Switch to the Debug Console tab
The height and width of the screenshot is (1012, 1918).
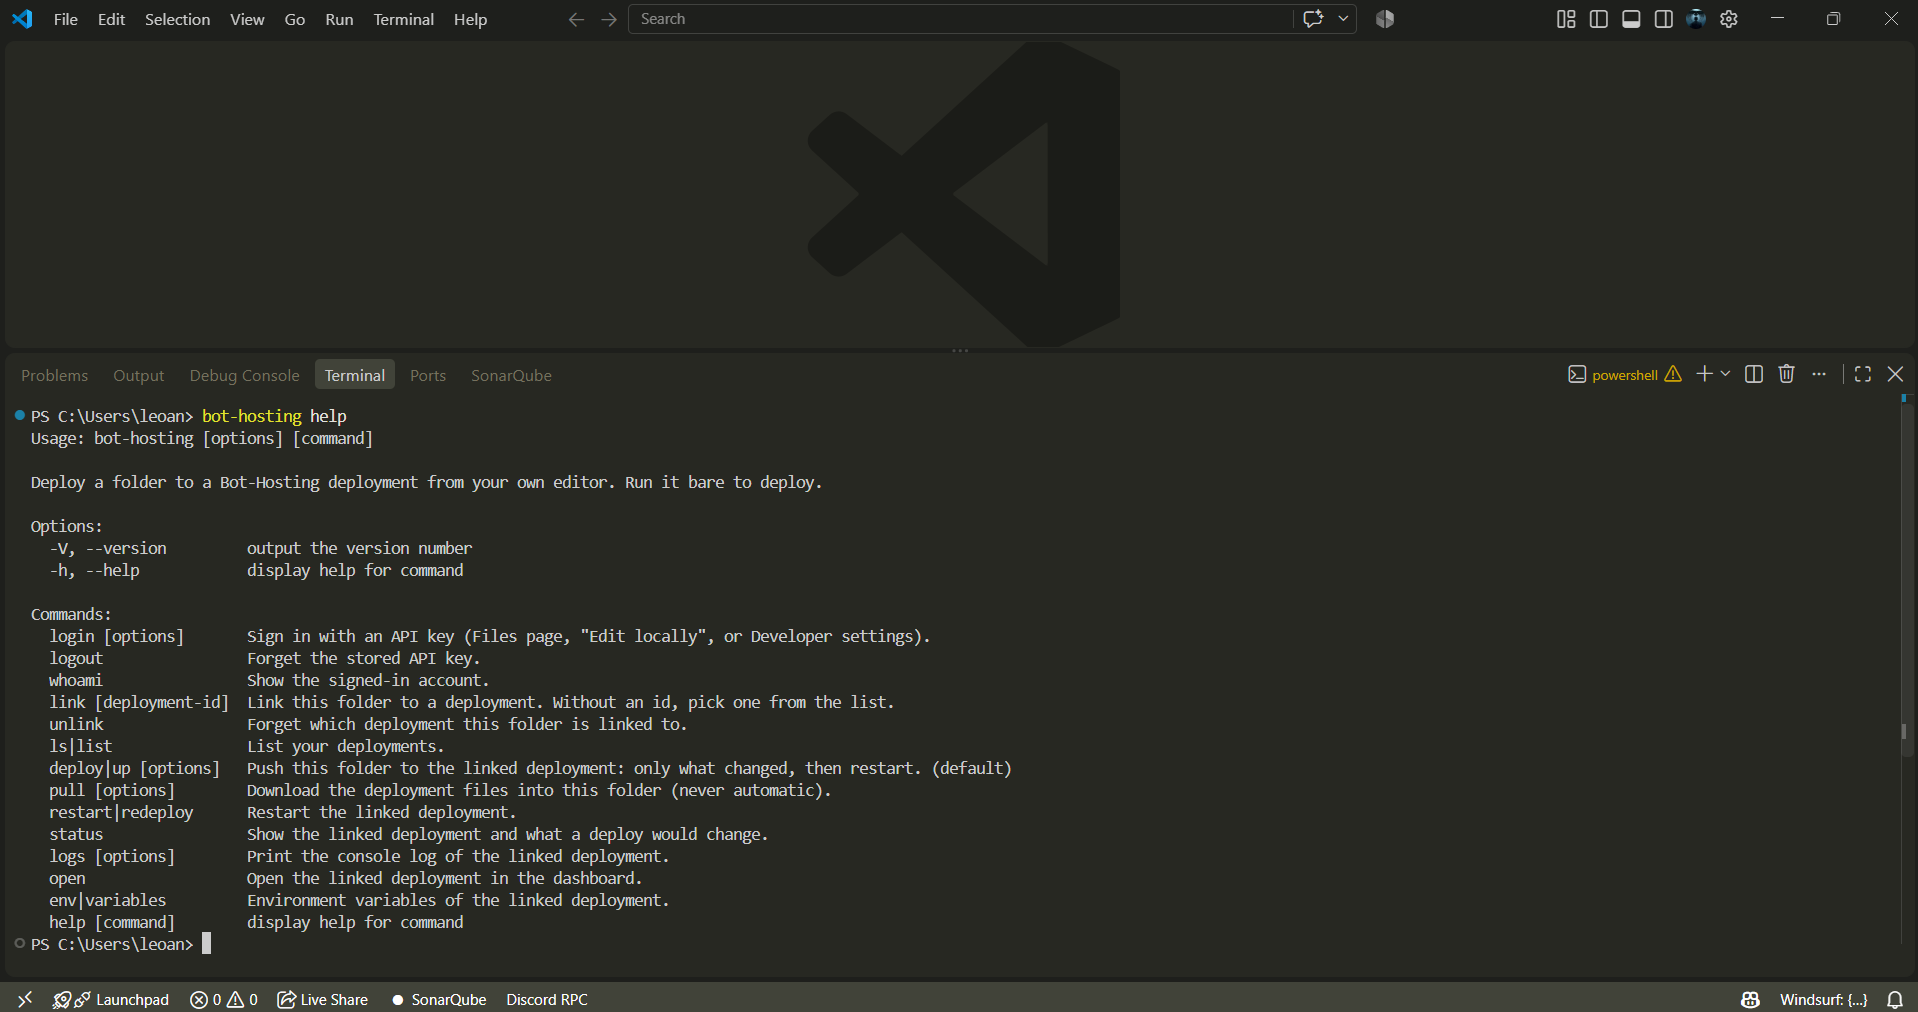pos(245,375)
